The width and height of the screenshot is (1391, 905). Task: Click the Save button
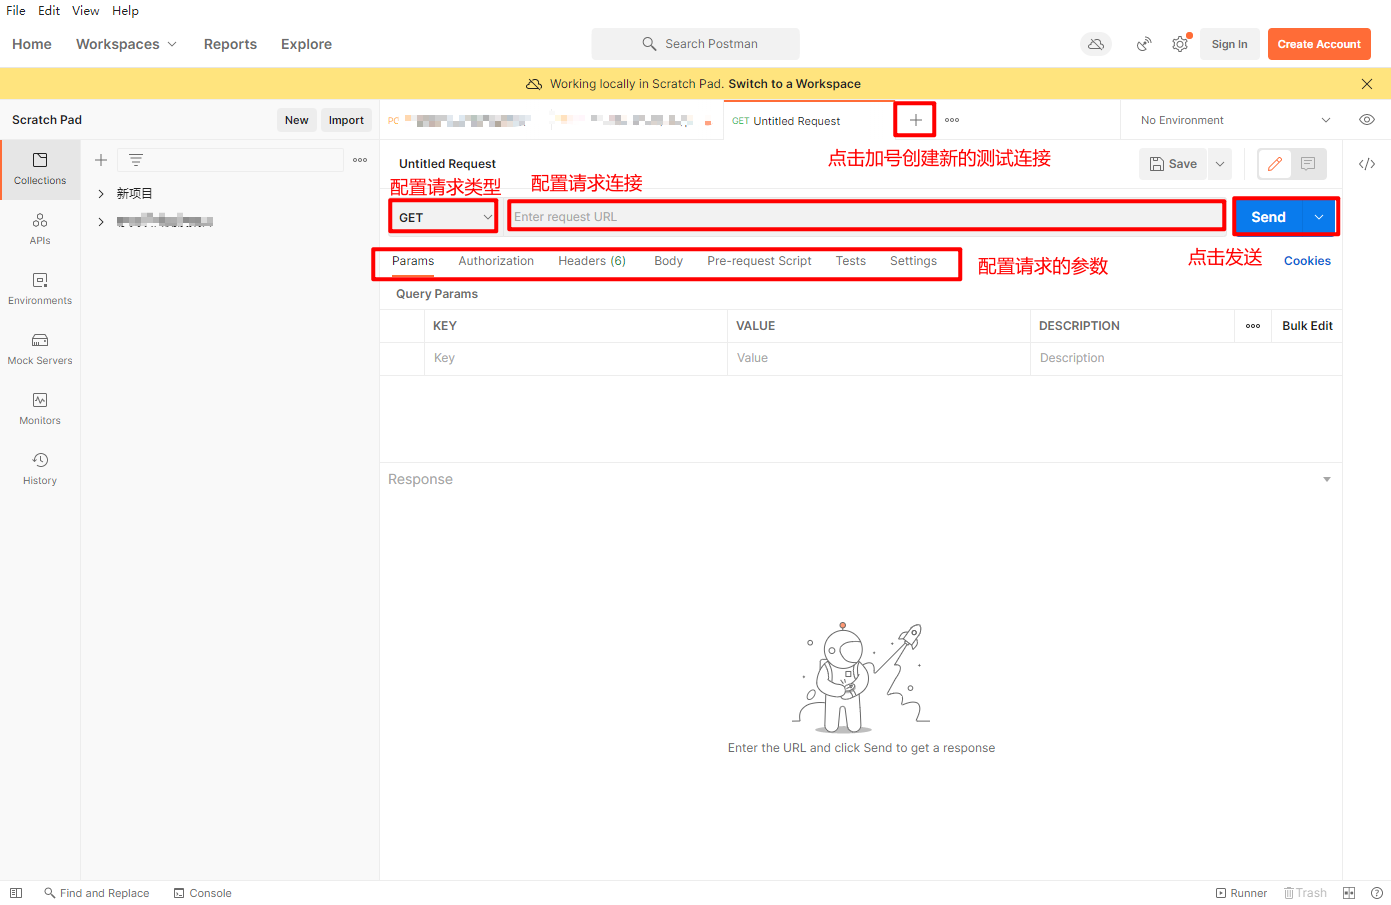[x=1173, y=164]
